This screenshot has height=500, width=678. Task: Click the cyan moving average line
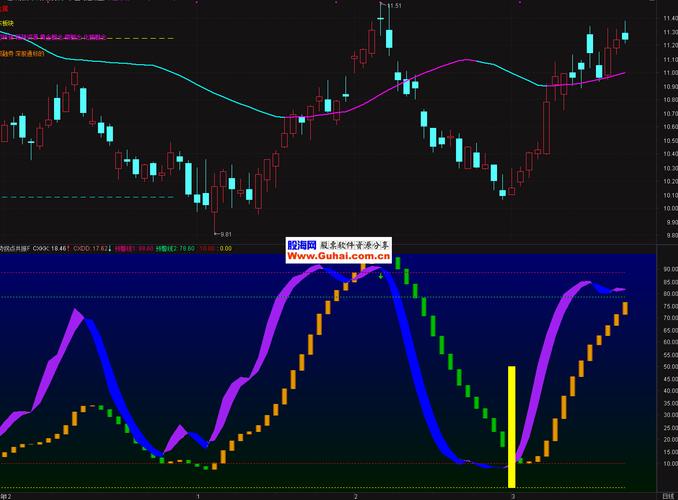point(150,70)
